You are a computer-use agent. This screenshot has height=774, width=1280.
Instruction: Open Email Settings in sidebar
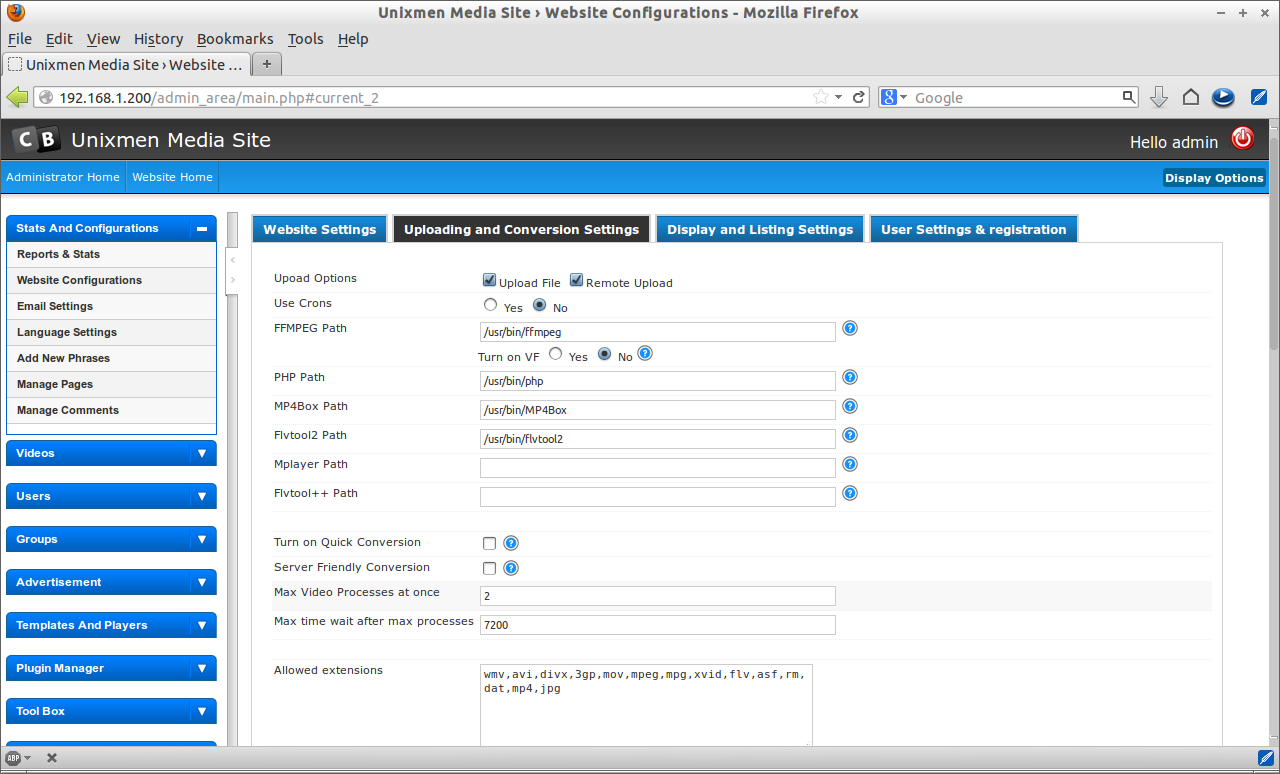point(111,306)
